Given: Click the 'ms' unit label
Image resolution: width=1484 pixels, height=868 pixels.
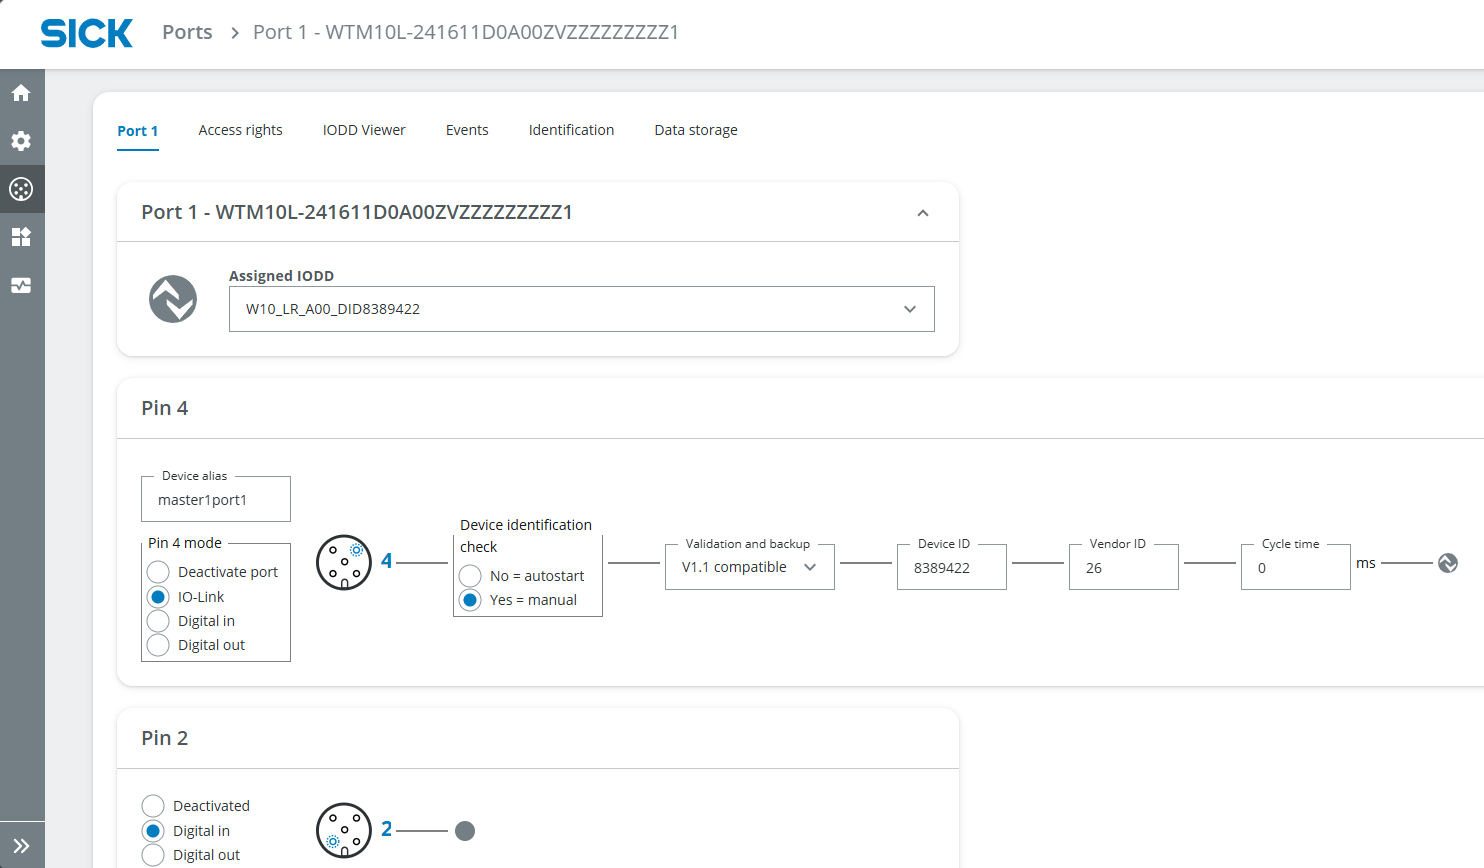Looking at the screenshot, I should coord(1366,563).
